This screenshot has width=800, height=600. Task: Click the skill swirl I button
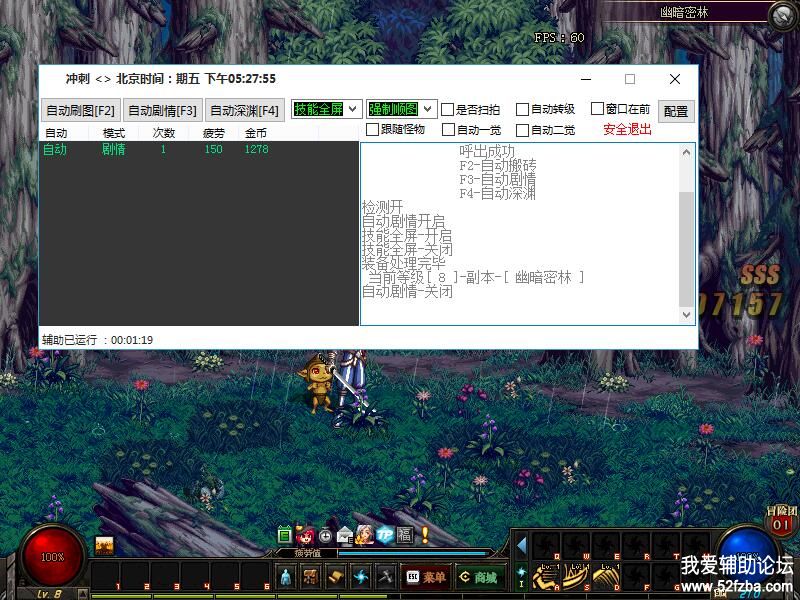pyautogui.click(x=521, y=577)
